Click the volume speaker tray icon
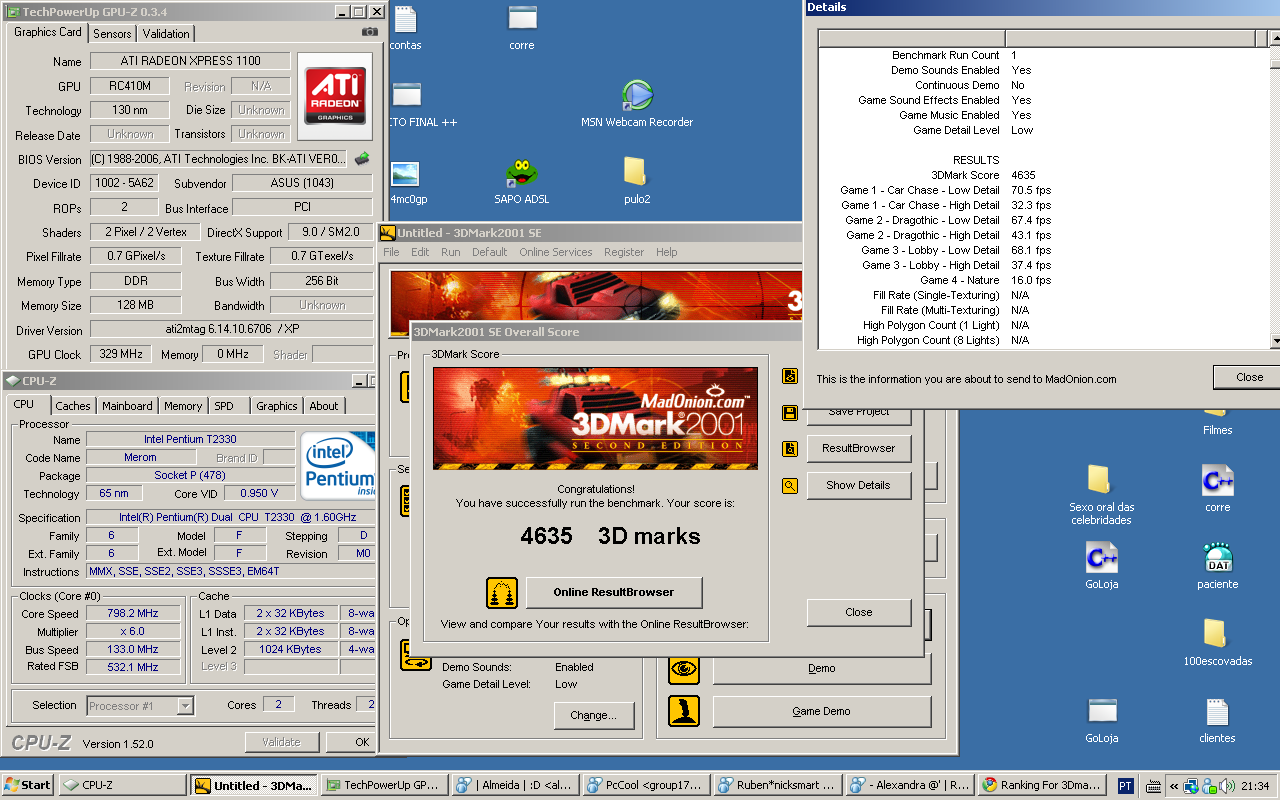 click(x=1225, y=786)
